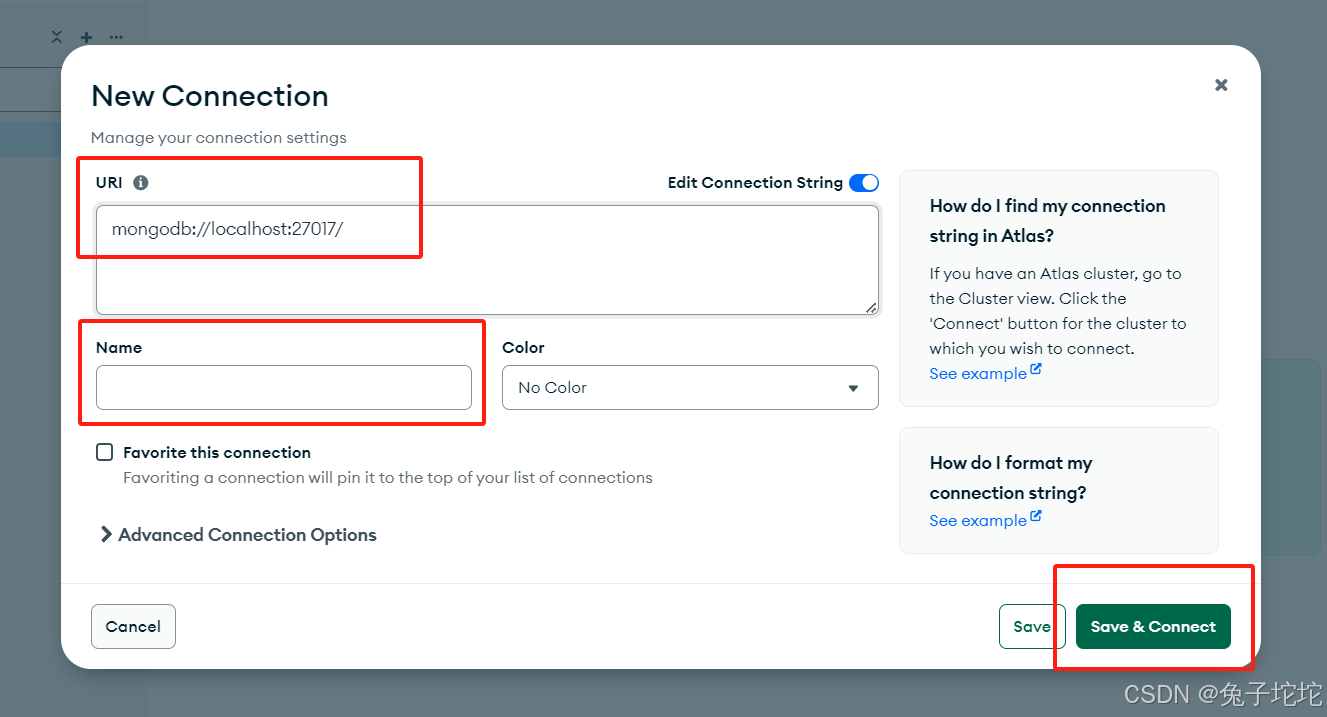Check Favorite this connection checkbox

point(104,452)
